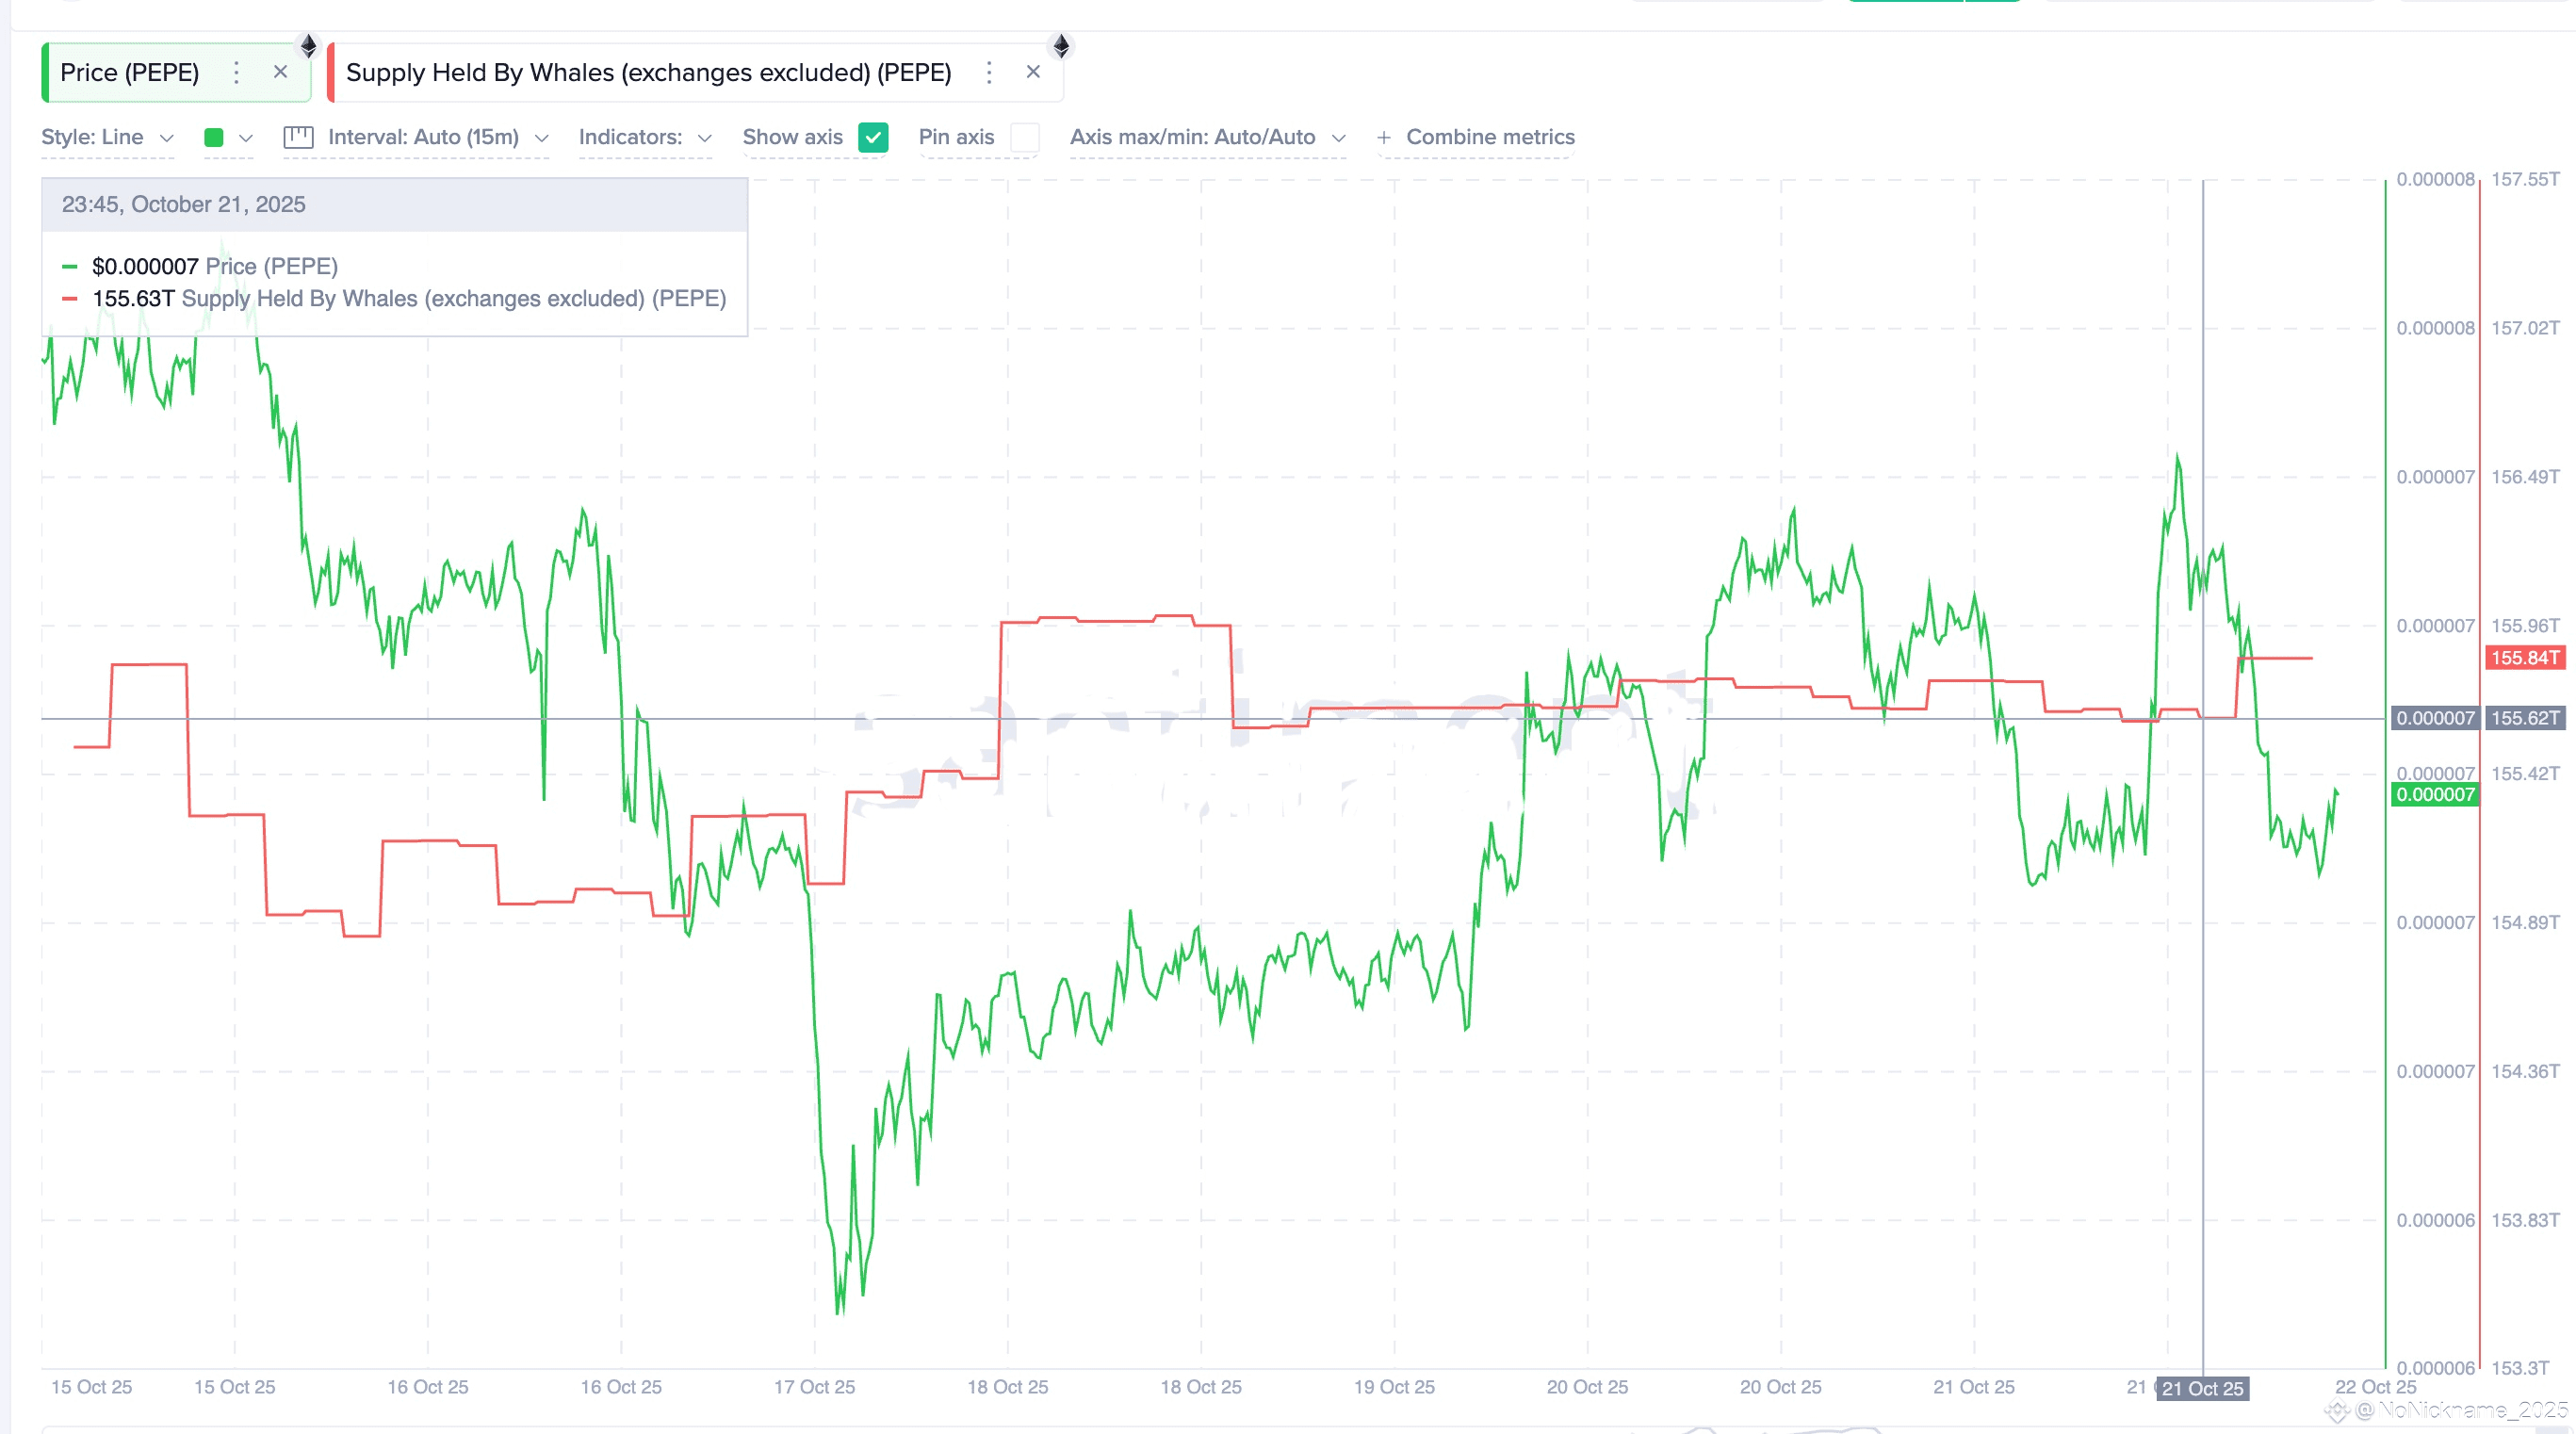Uncheck the Show axis checkbox

[x=873, y=137]
